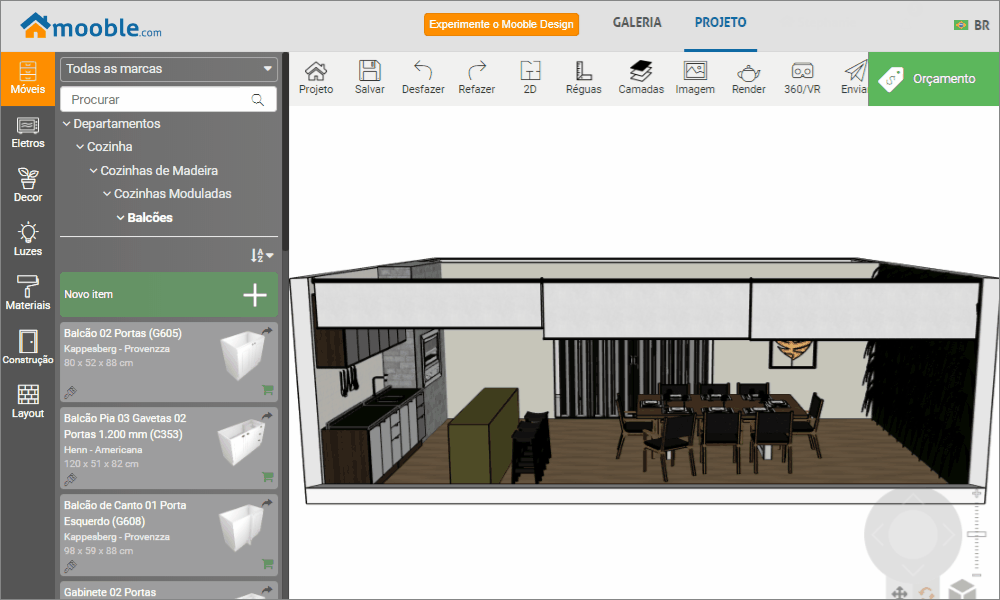Select Balcão Pia 03 Gavetas thumbnail
The width and height of the screenshot is (1000, 600).
tap(241, 441)
